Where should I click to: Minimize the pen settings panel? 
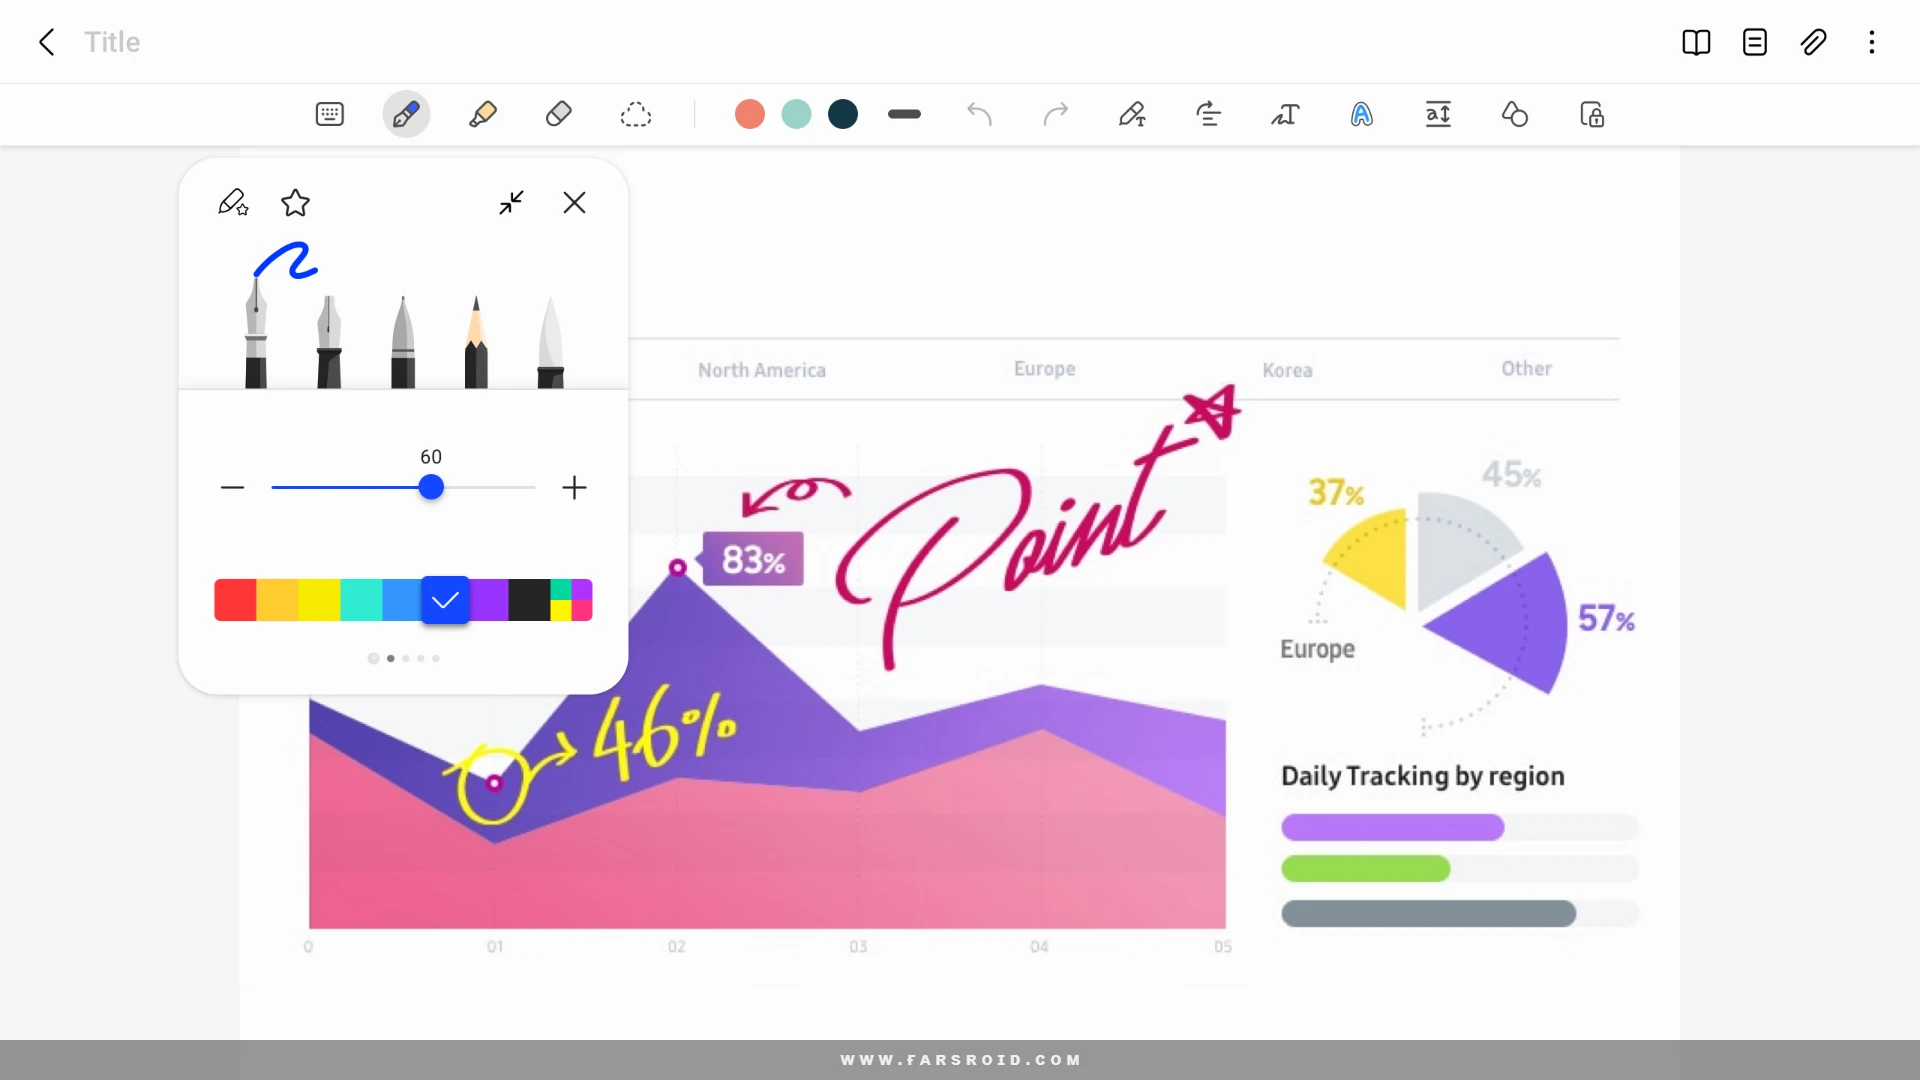tap(511, 203)
